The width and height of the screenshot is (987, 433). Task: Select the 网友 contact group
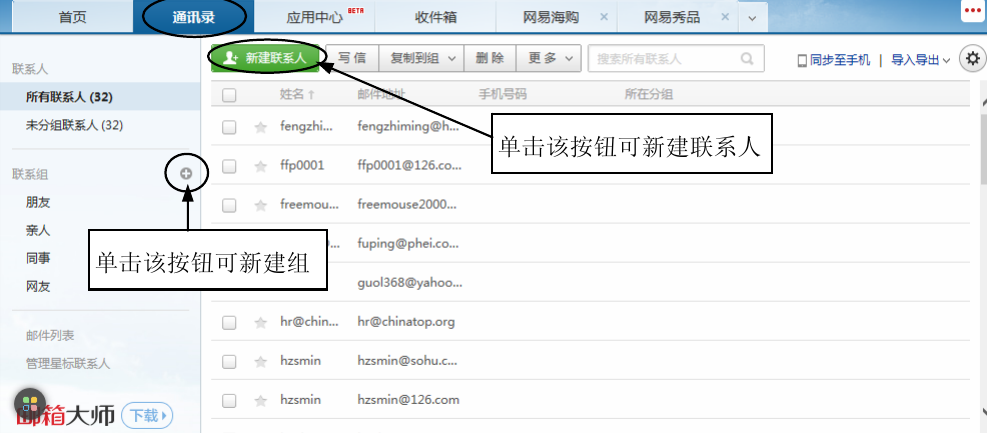pos(38,286)
